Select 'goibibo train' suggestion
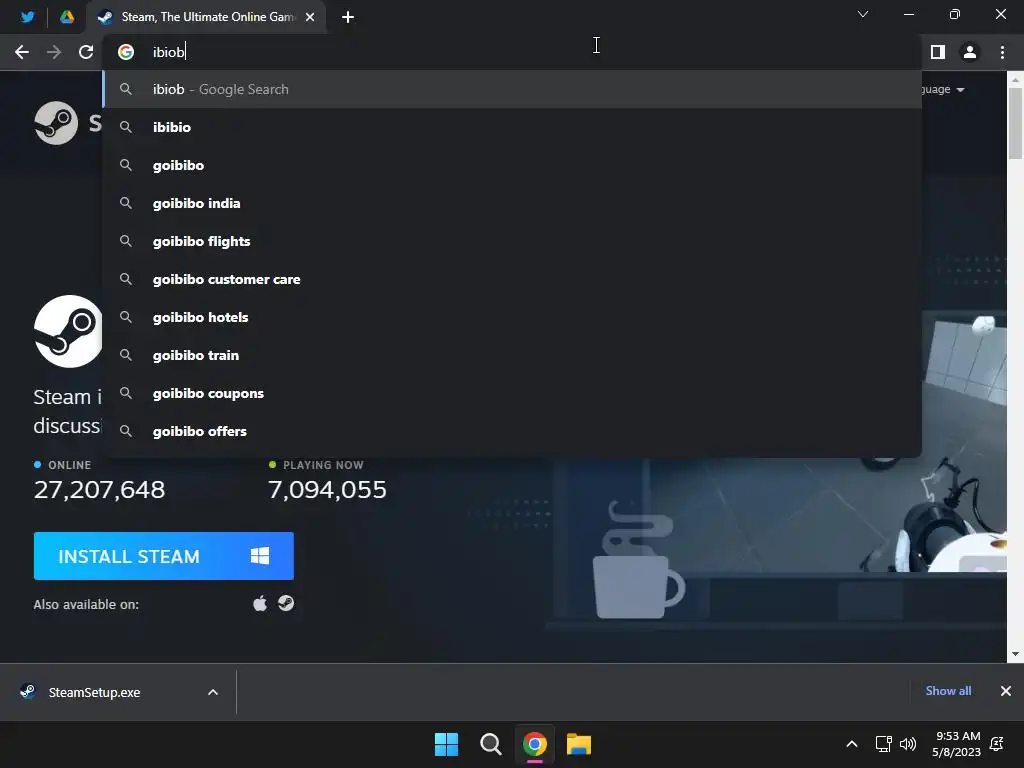 512,355
